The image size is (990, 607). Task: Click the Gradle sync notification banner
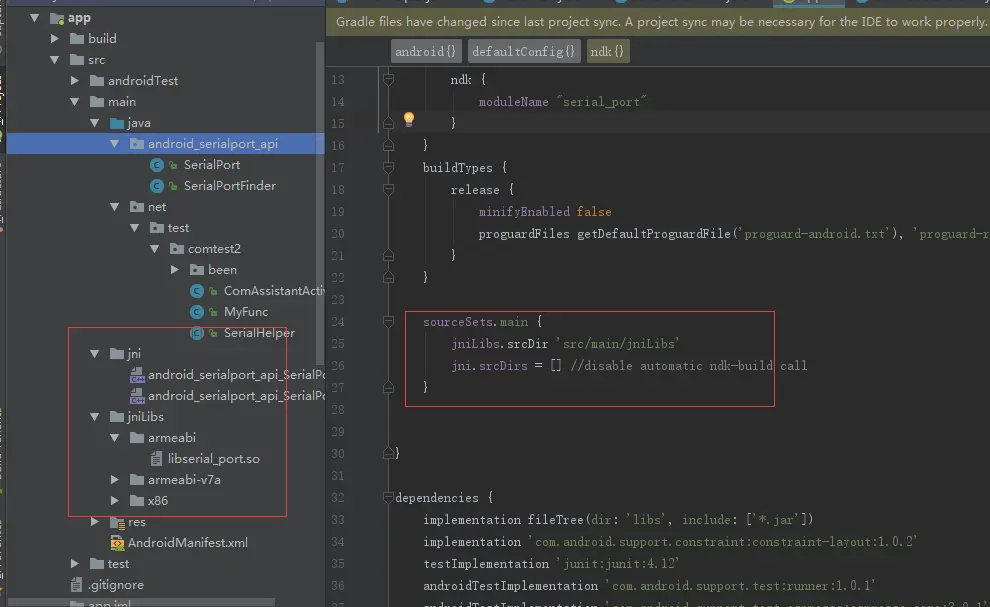(658, 21)
